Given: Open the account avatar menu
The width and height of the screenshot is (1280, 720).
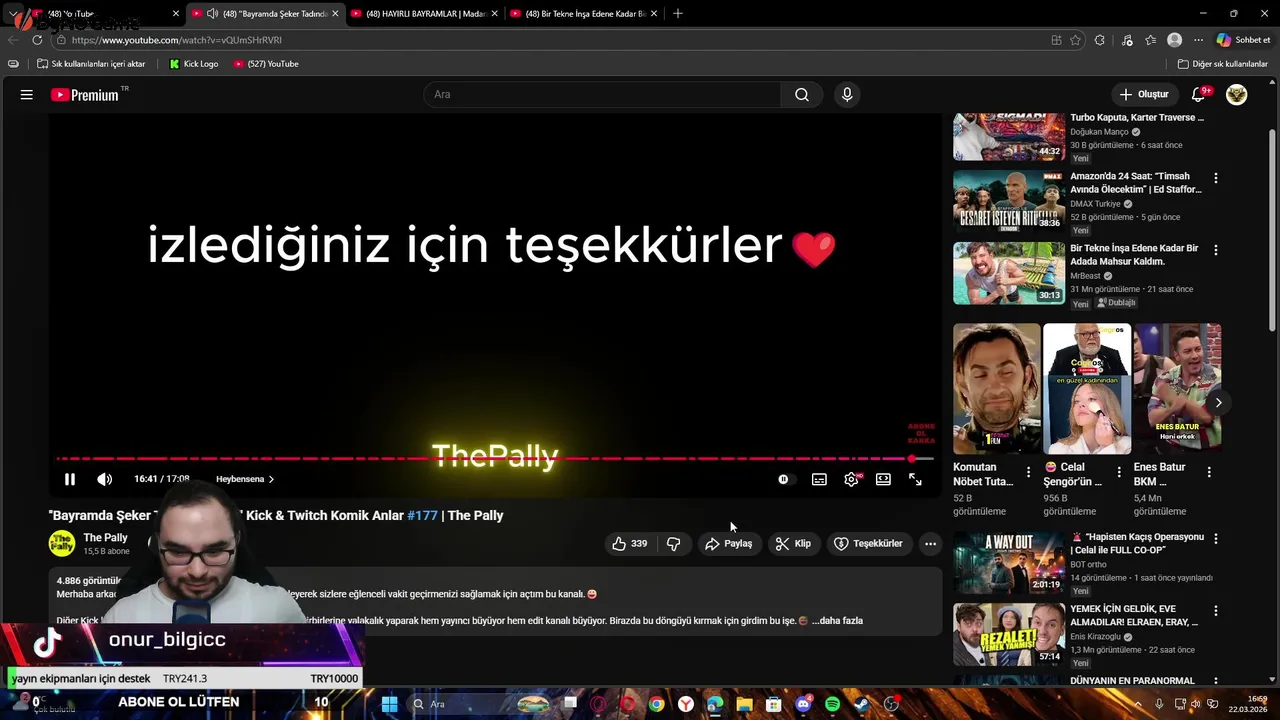Looking at the screenshot, I should pyautogui.click(x=1237, y=94).
